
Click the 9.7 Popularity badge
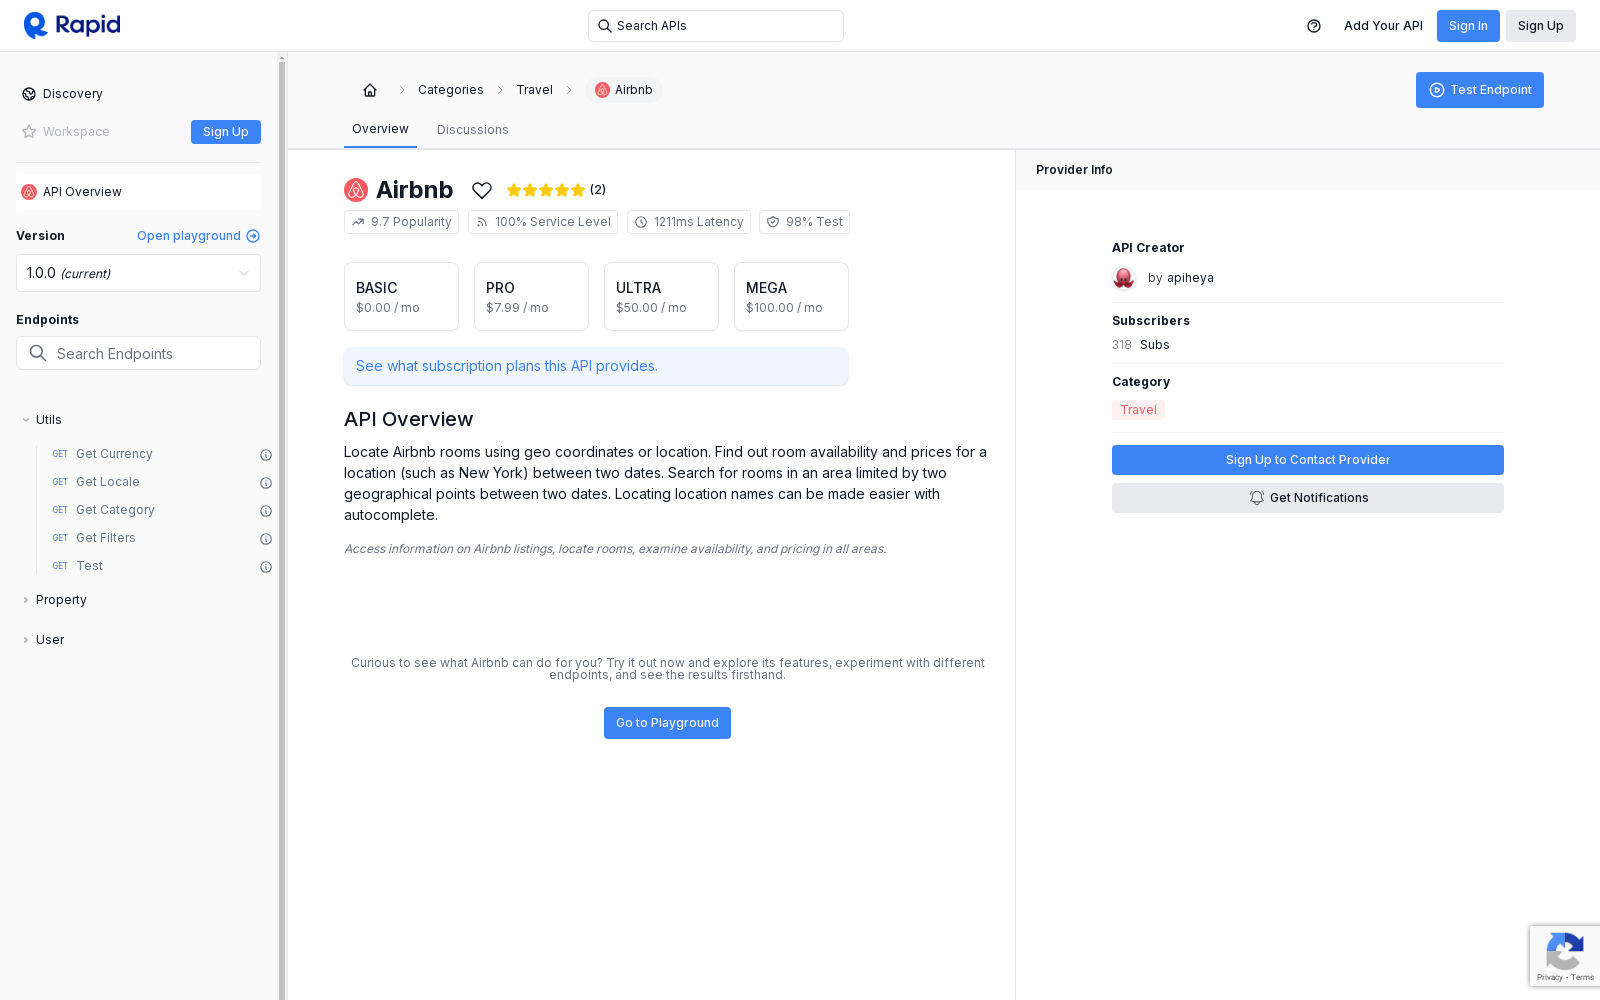[x=401, y=222]
